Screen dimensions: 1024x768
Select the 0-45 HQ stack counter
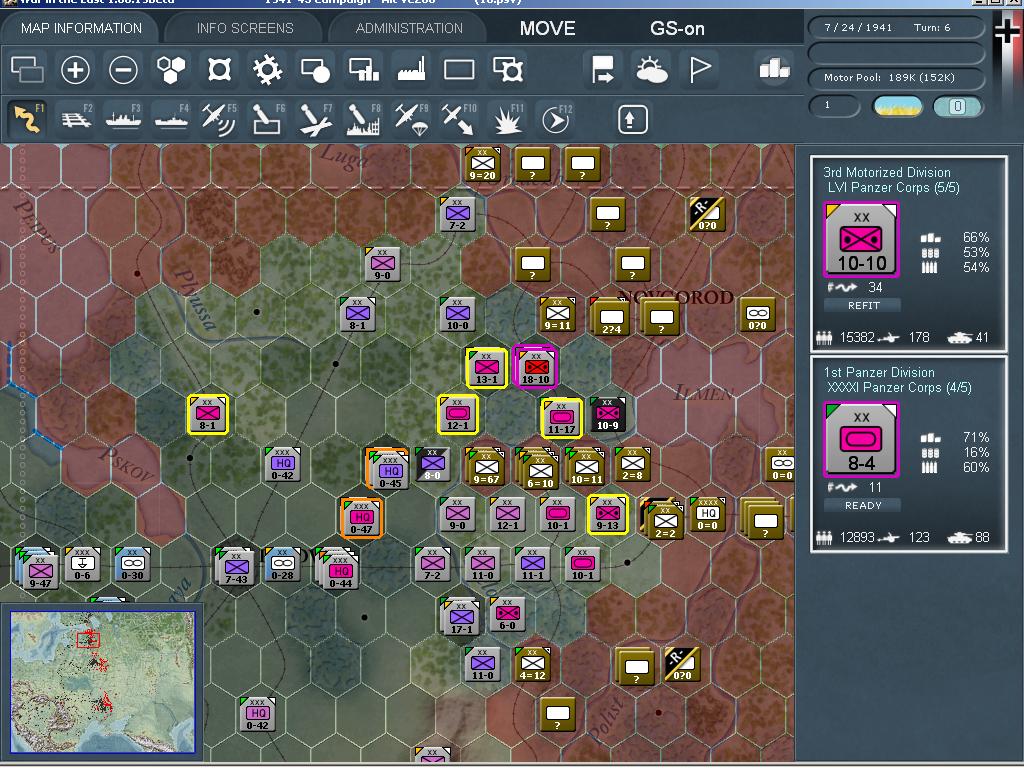pos(390,472)
